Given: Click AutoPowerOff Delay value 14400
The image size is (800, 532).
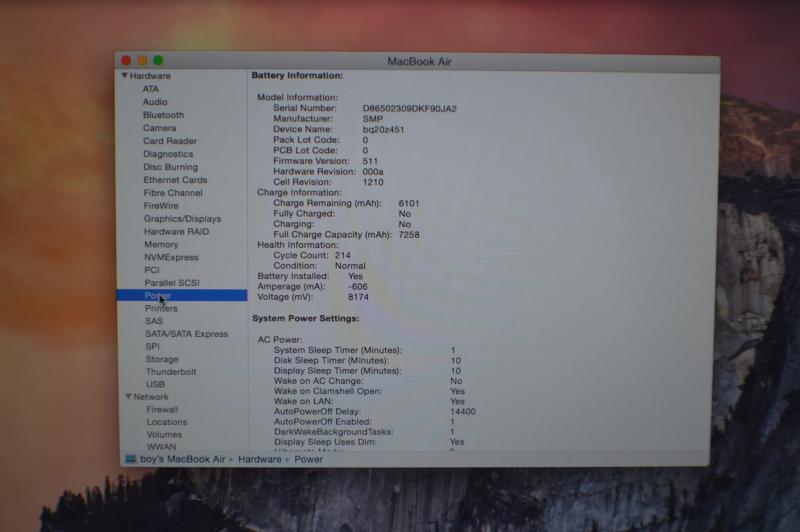Looking at the screenshot, I should click(463, 412).
